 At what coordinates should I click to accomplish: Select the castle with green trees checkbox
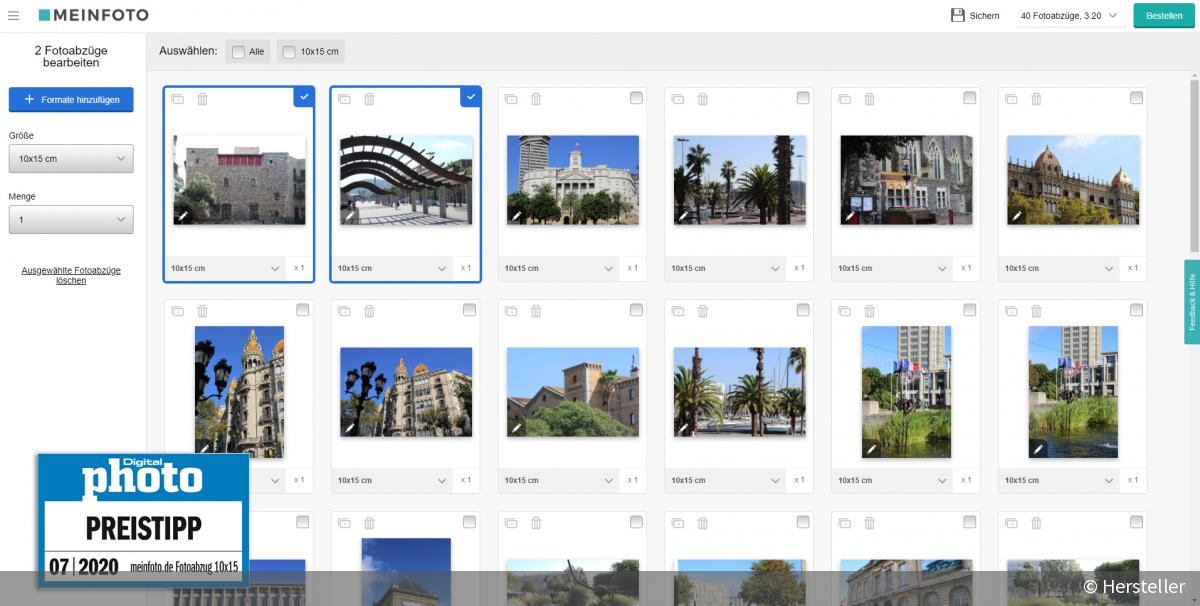point(636,310)
